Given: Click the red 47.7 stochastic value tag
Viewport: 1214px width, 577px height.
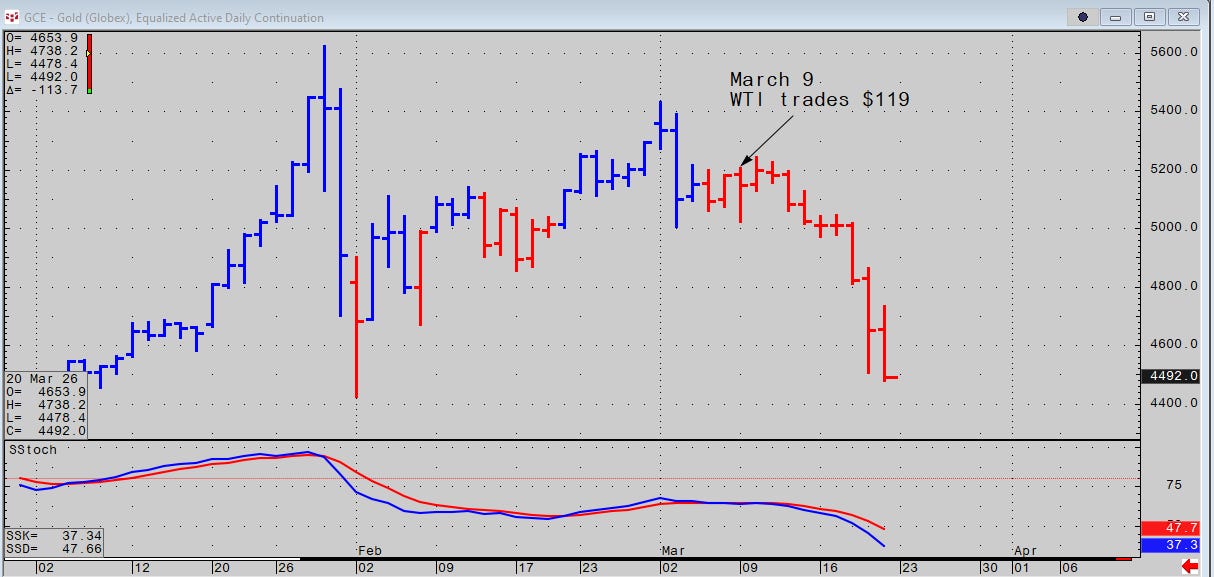Looking at the screenshot, I should click(x=1169, y=528).
